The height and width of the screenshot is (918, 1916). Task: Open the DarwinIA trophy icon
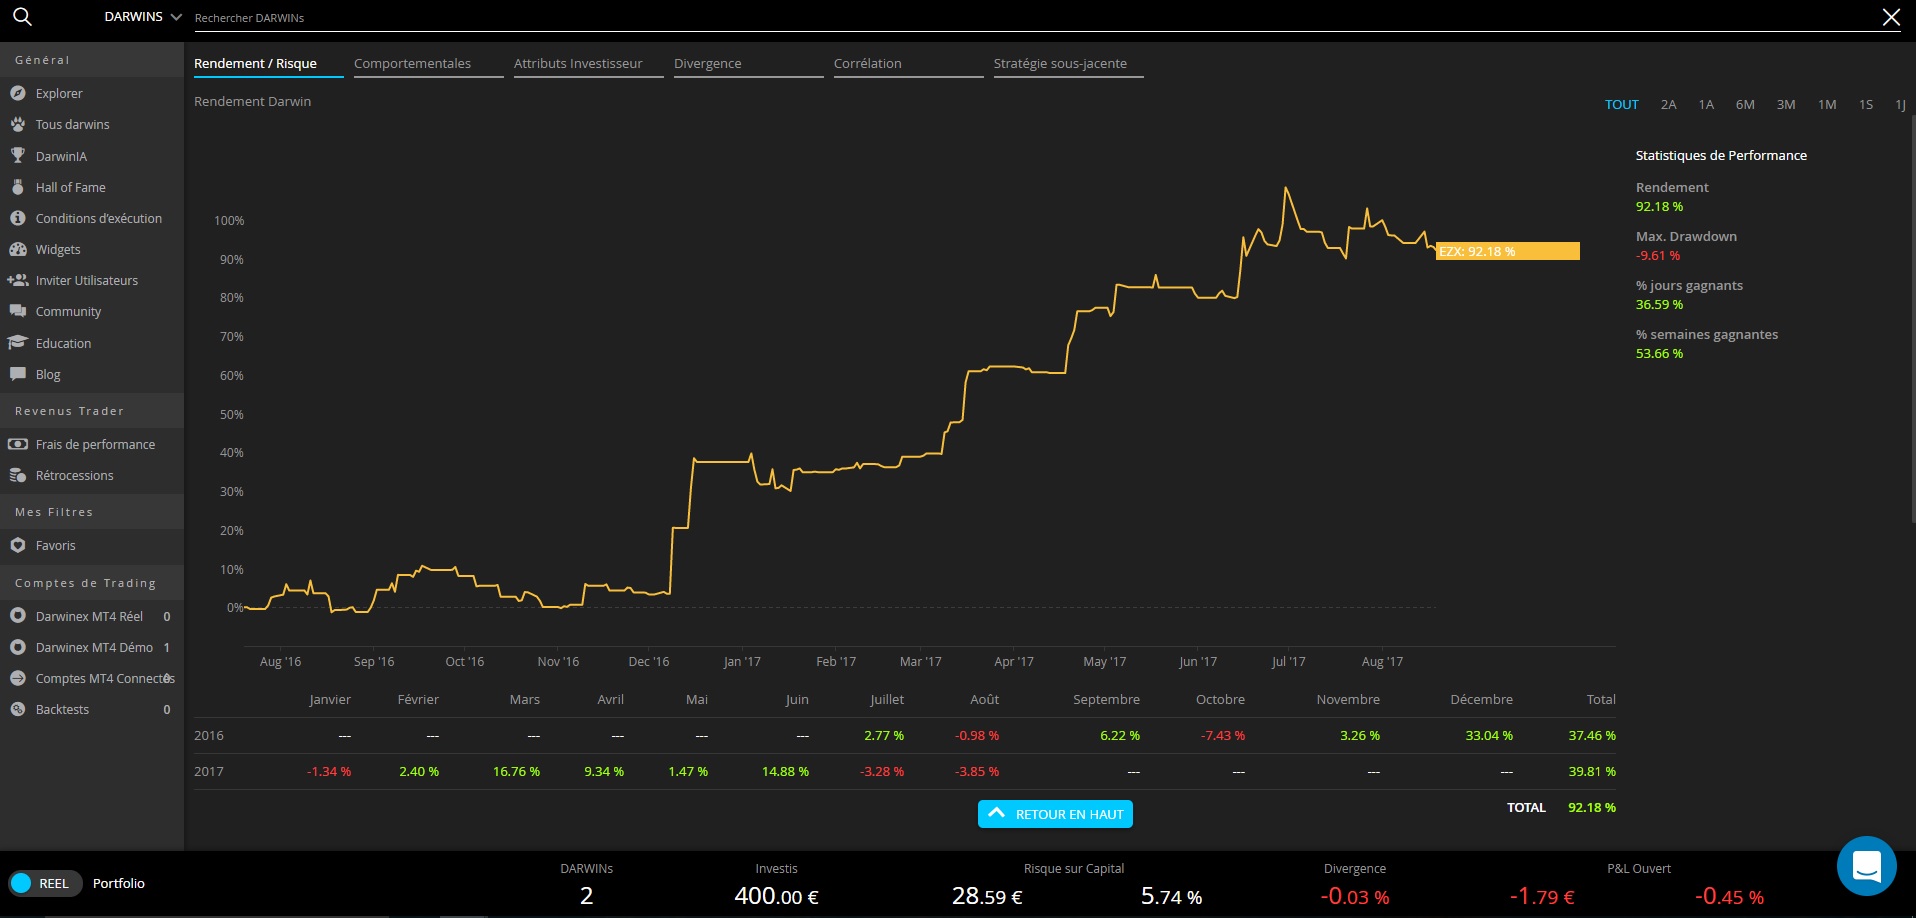pyautogui.click(x=18, y=156)
